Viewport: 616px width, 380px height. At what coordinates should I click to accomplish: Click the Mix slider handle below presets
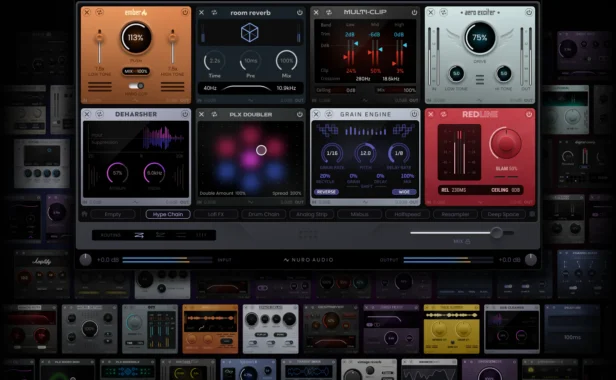point(497,233)
